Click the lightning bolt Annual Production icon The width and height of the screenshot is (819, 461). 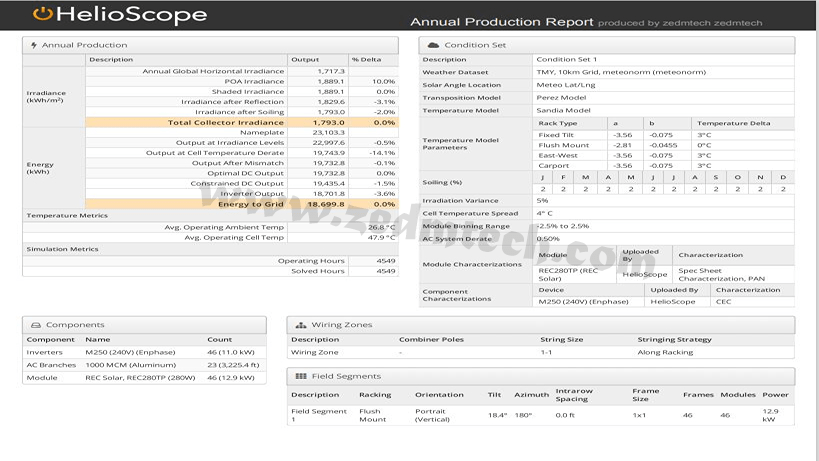coord(34,45)
